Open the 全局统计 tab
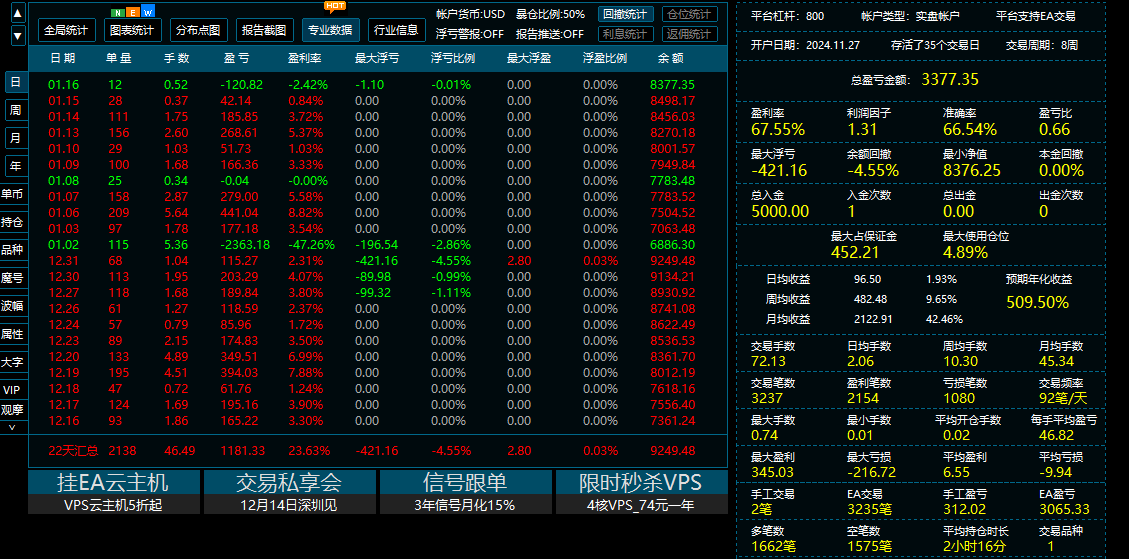The width and height of the screenshot is (1129, 559). pos(66,30)
